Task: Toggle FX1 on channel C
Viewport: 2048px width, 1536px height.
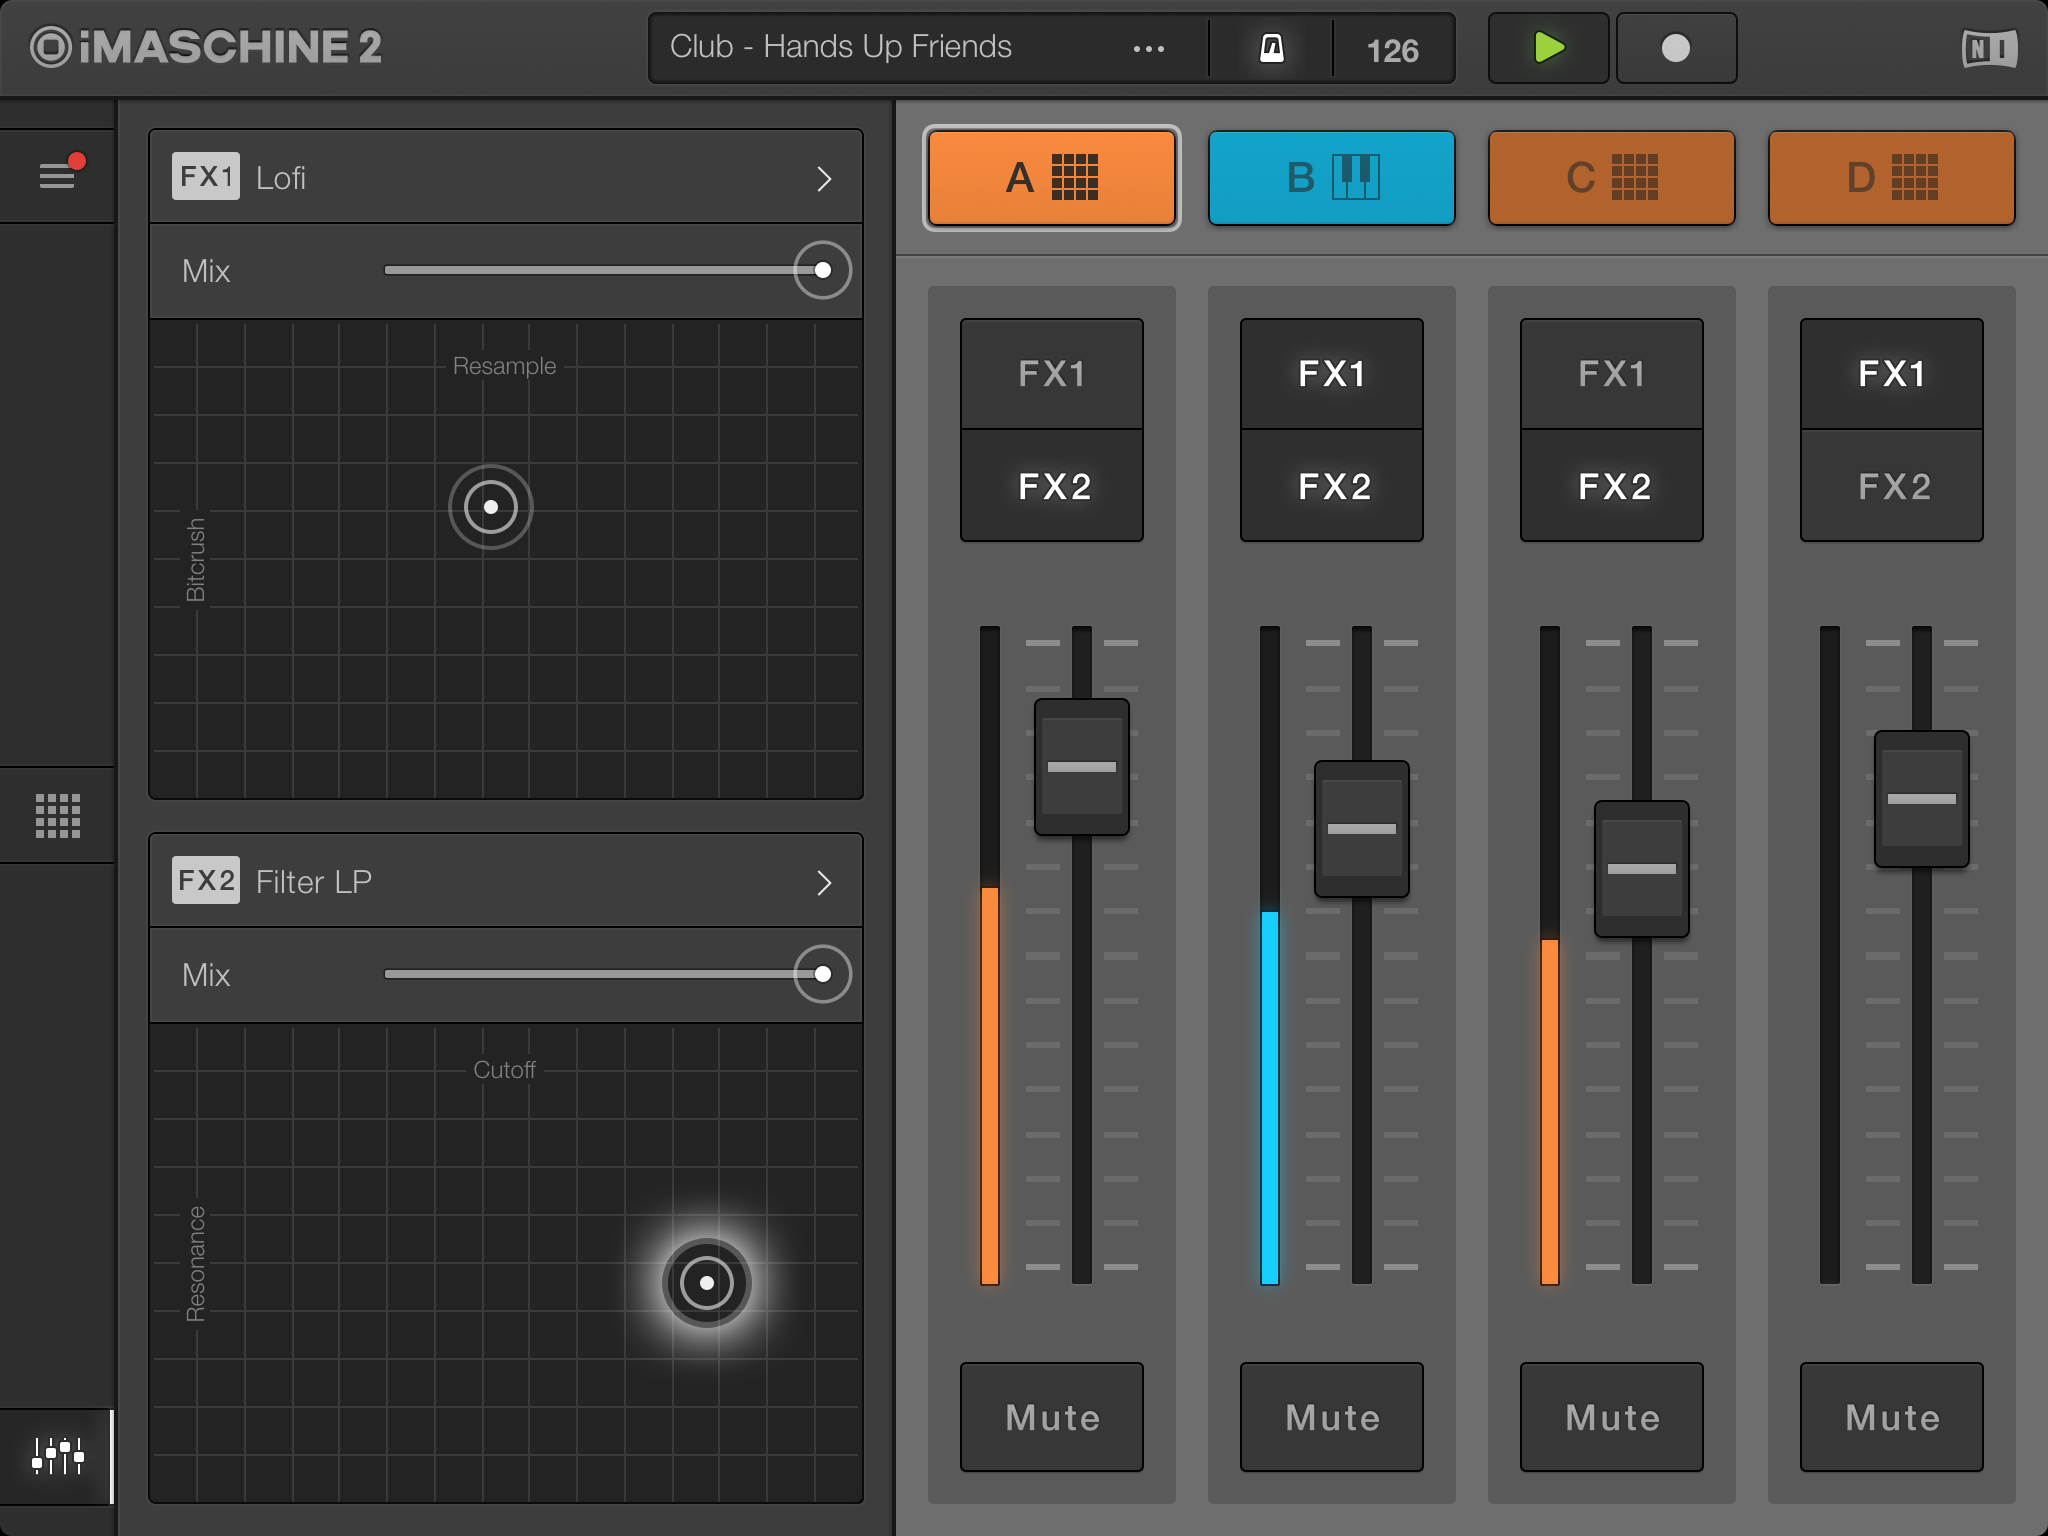Action: tap(1612, 374)
